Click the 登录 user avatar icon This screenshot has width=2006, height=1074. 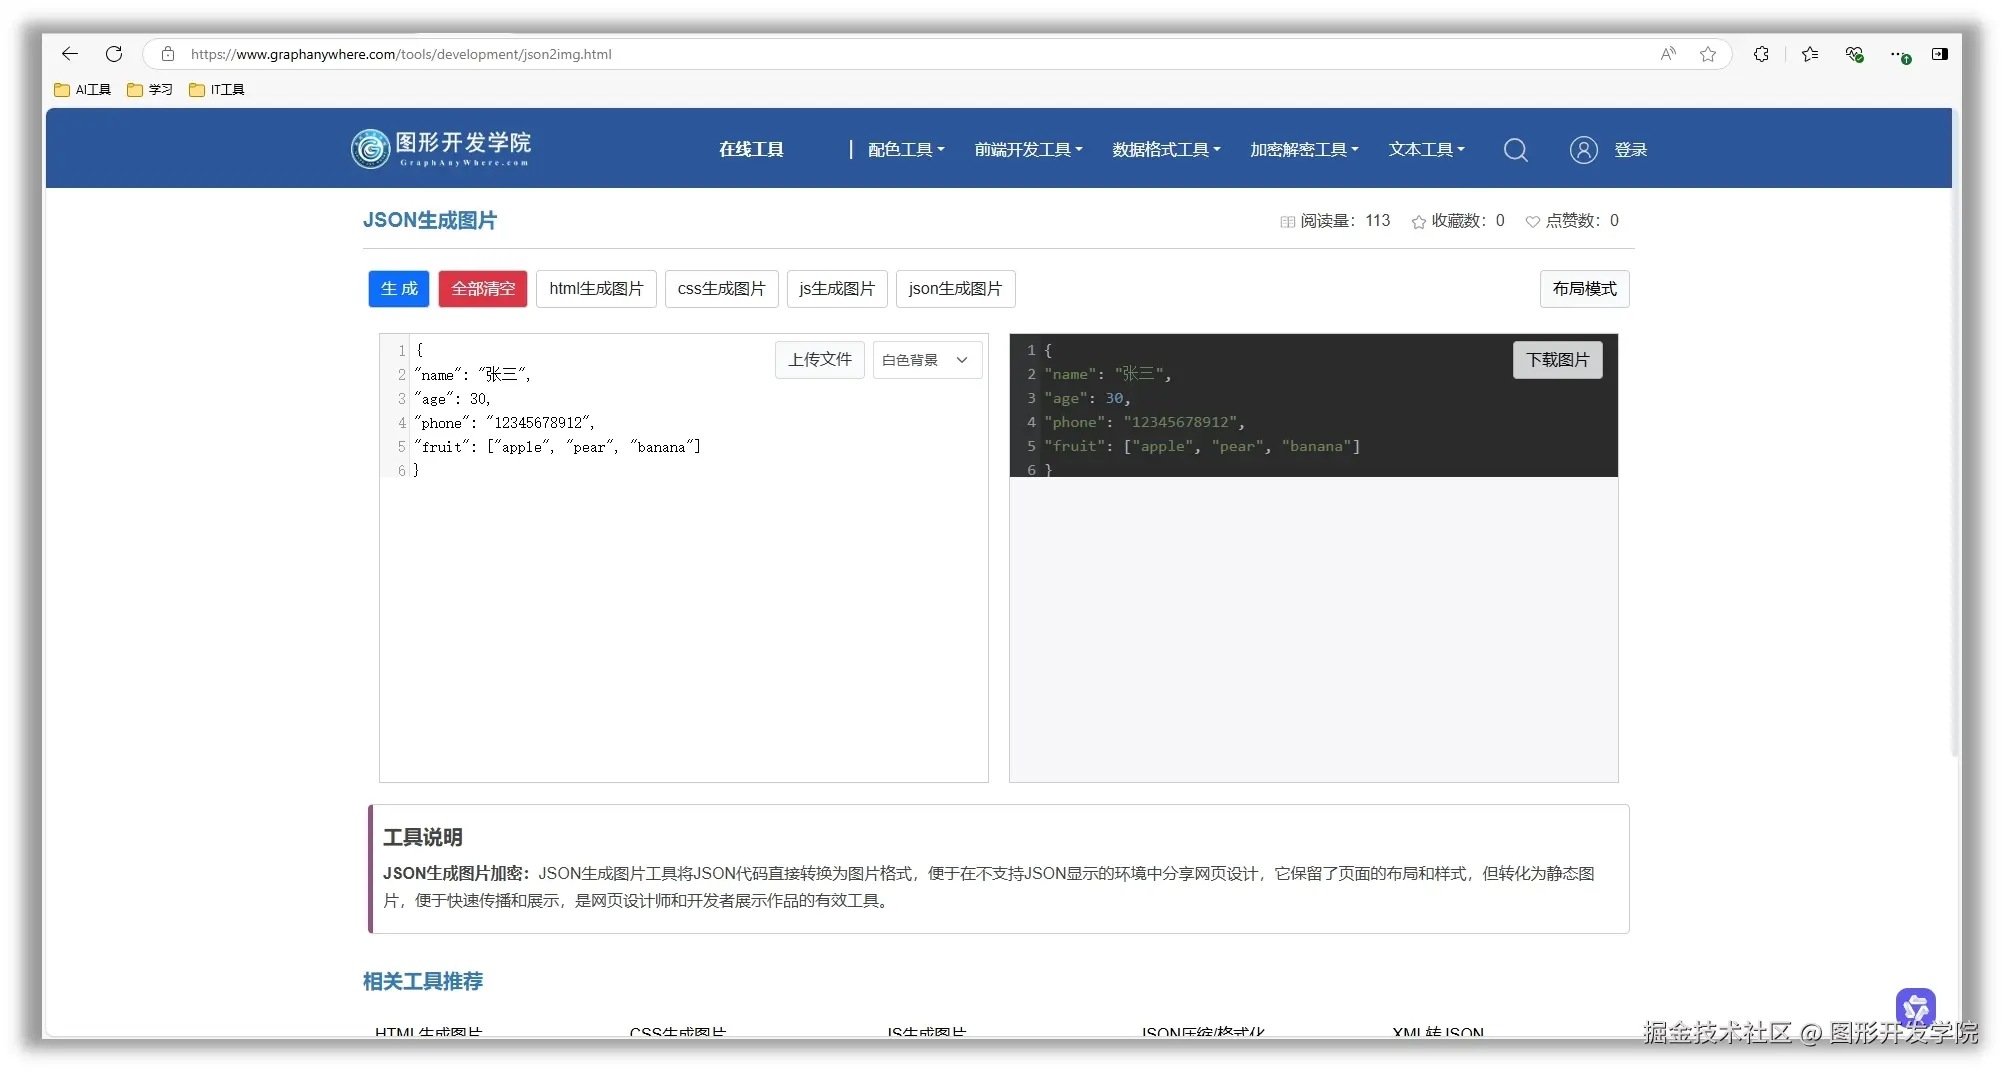coord(1583,149)
